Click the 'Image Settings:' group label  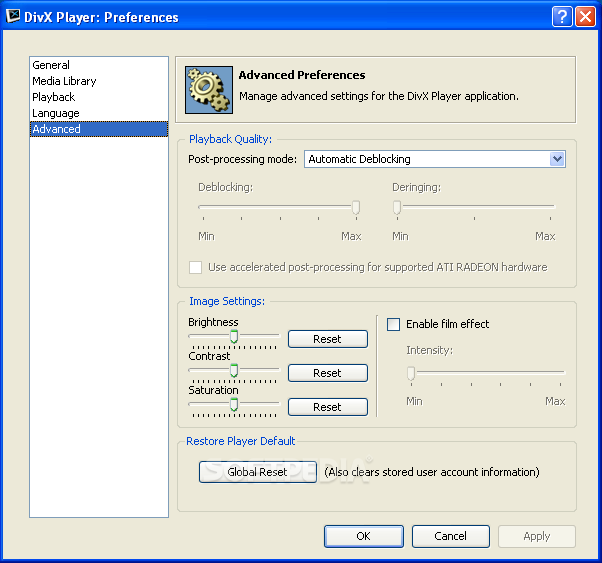pos(227,301)
